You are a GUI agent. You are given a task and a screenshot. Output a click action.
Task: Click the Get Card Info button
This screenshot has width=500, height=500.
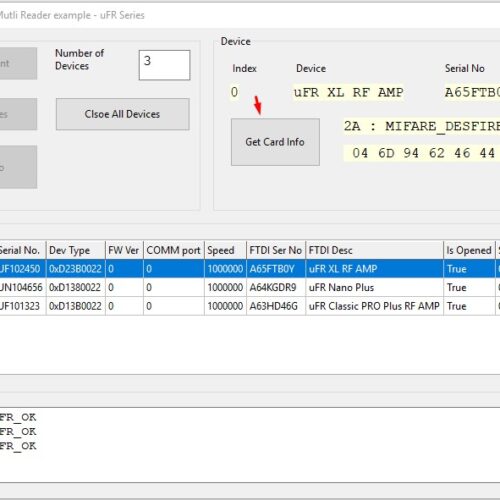point(275,142)
